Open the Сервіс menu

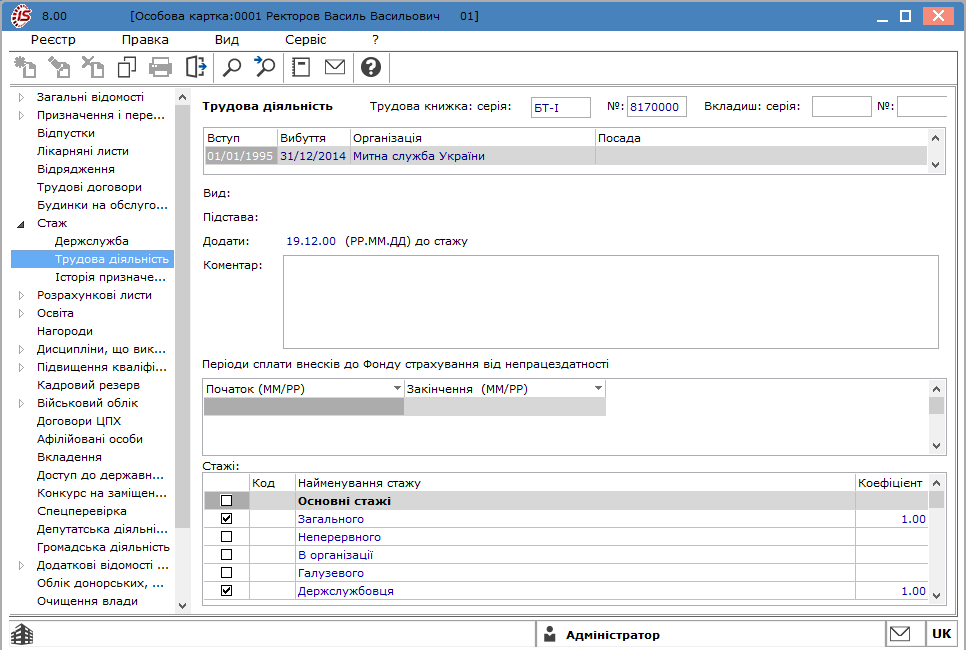pyautogui.click(x=306, y=39)
